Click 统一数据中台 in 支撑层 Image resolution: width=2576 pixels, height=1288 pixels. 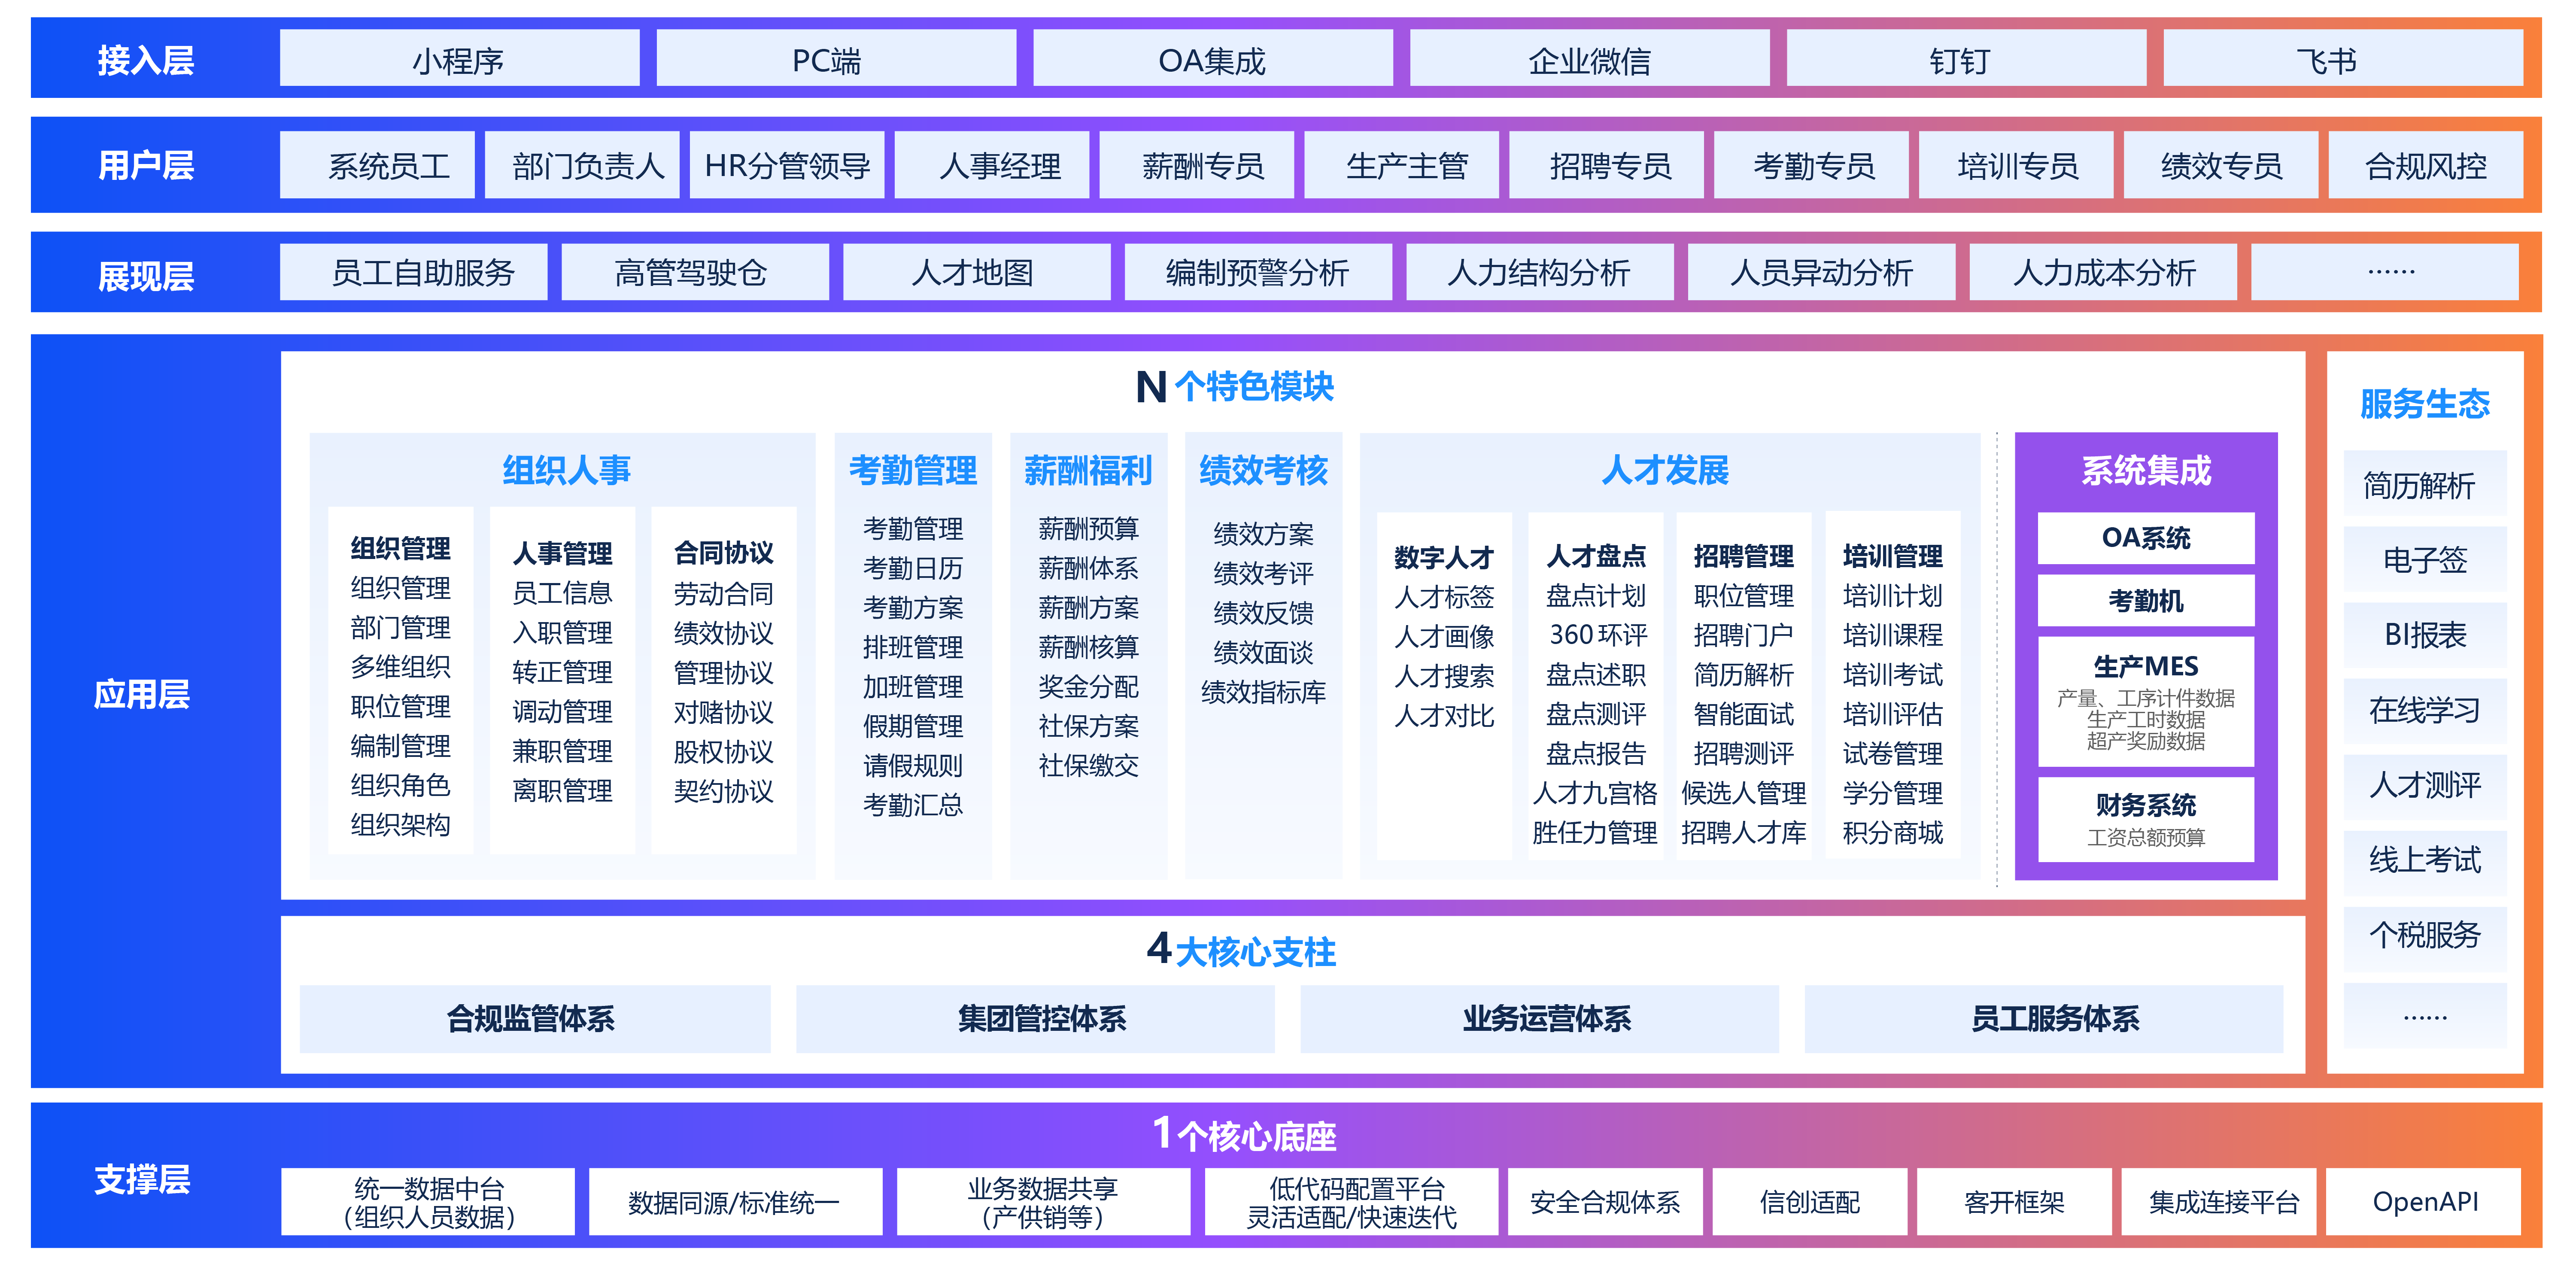(x=428, y=1202)
